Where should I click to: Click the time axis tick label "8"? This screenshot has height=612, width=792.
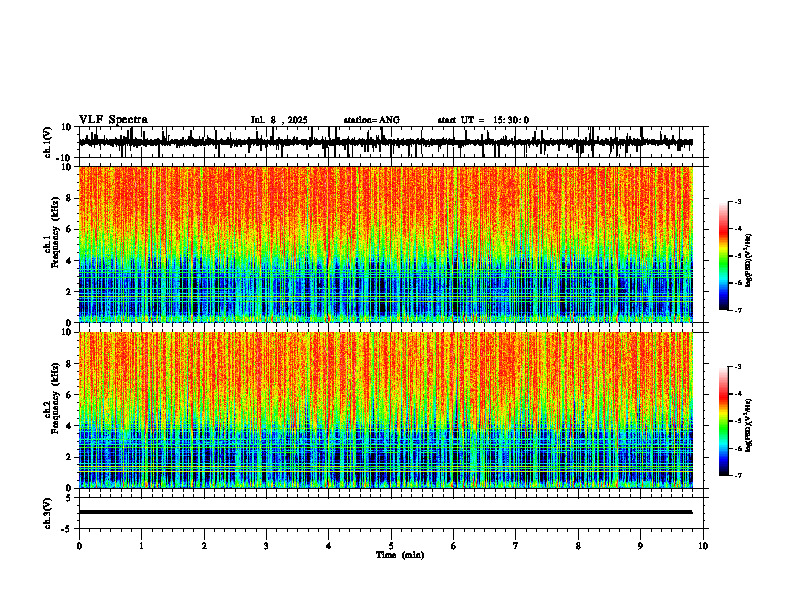578,546
